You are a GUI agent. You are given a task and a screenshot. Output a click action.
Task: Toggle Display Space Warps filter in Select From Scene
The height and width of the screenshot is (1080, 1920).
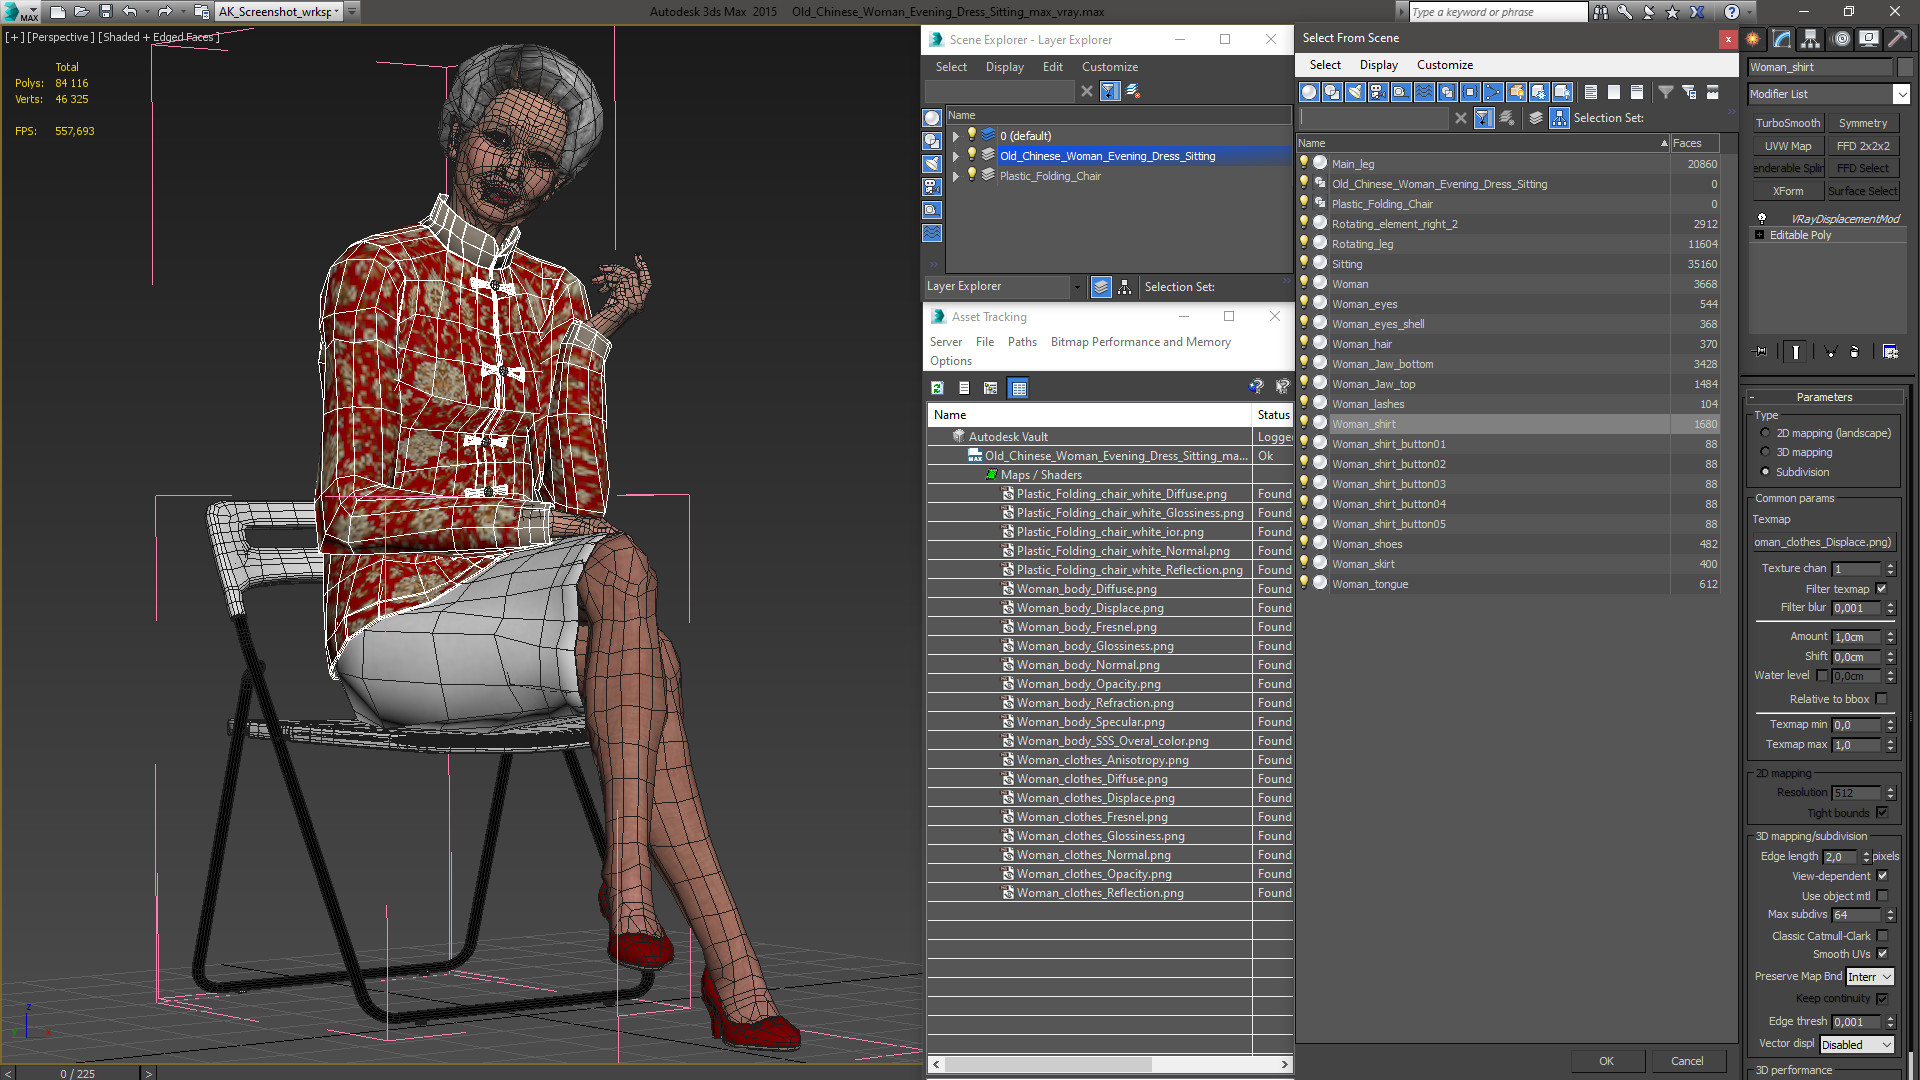(x=1424, y=92)
